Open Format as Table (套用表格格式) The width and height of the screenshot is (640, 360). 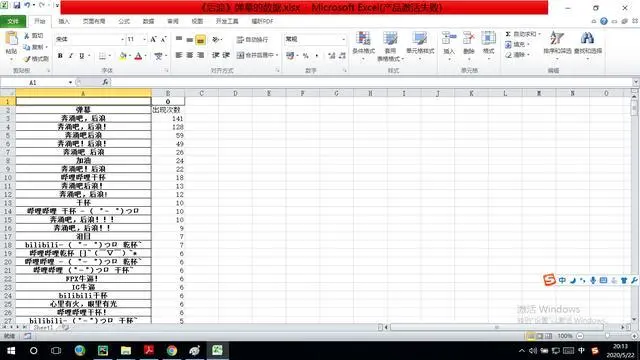[x=390, y=46]
